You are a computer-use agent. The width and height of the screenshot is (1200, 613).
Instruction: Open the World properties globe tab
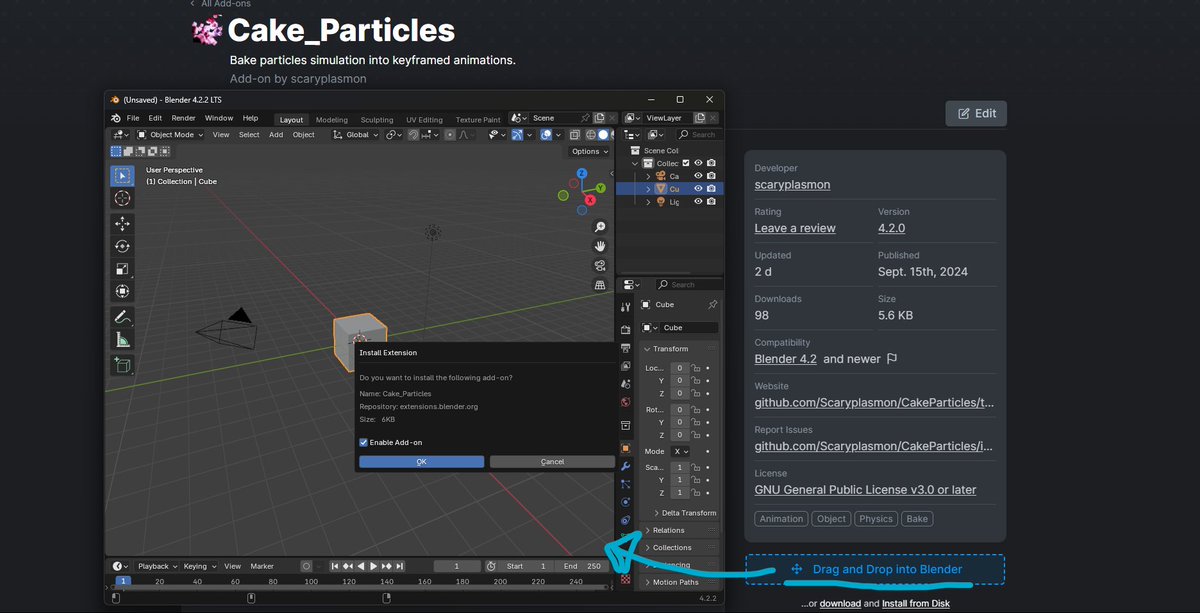[x=626, y=402]
